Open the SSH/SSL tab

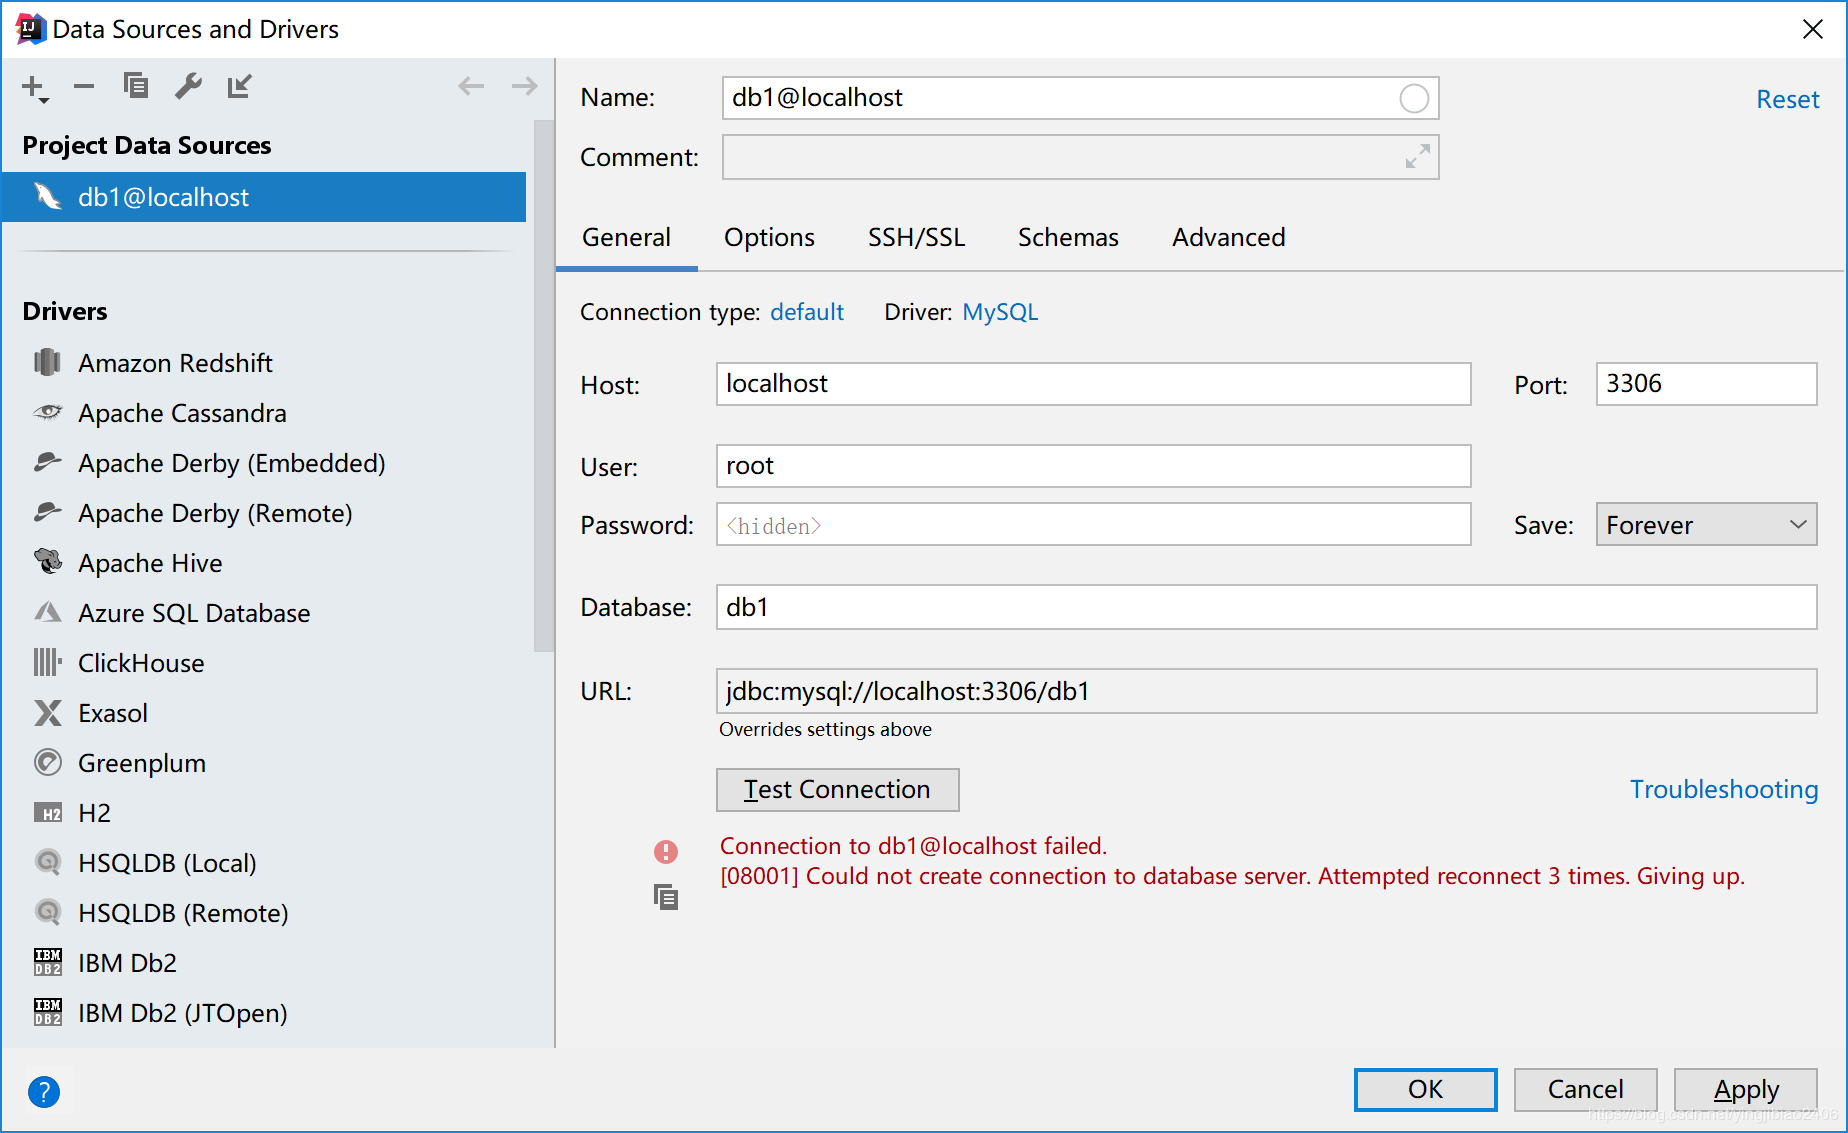(916, 238)
